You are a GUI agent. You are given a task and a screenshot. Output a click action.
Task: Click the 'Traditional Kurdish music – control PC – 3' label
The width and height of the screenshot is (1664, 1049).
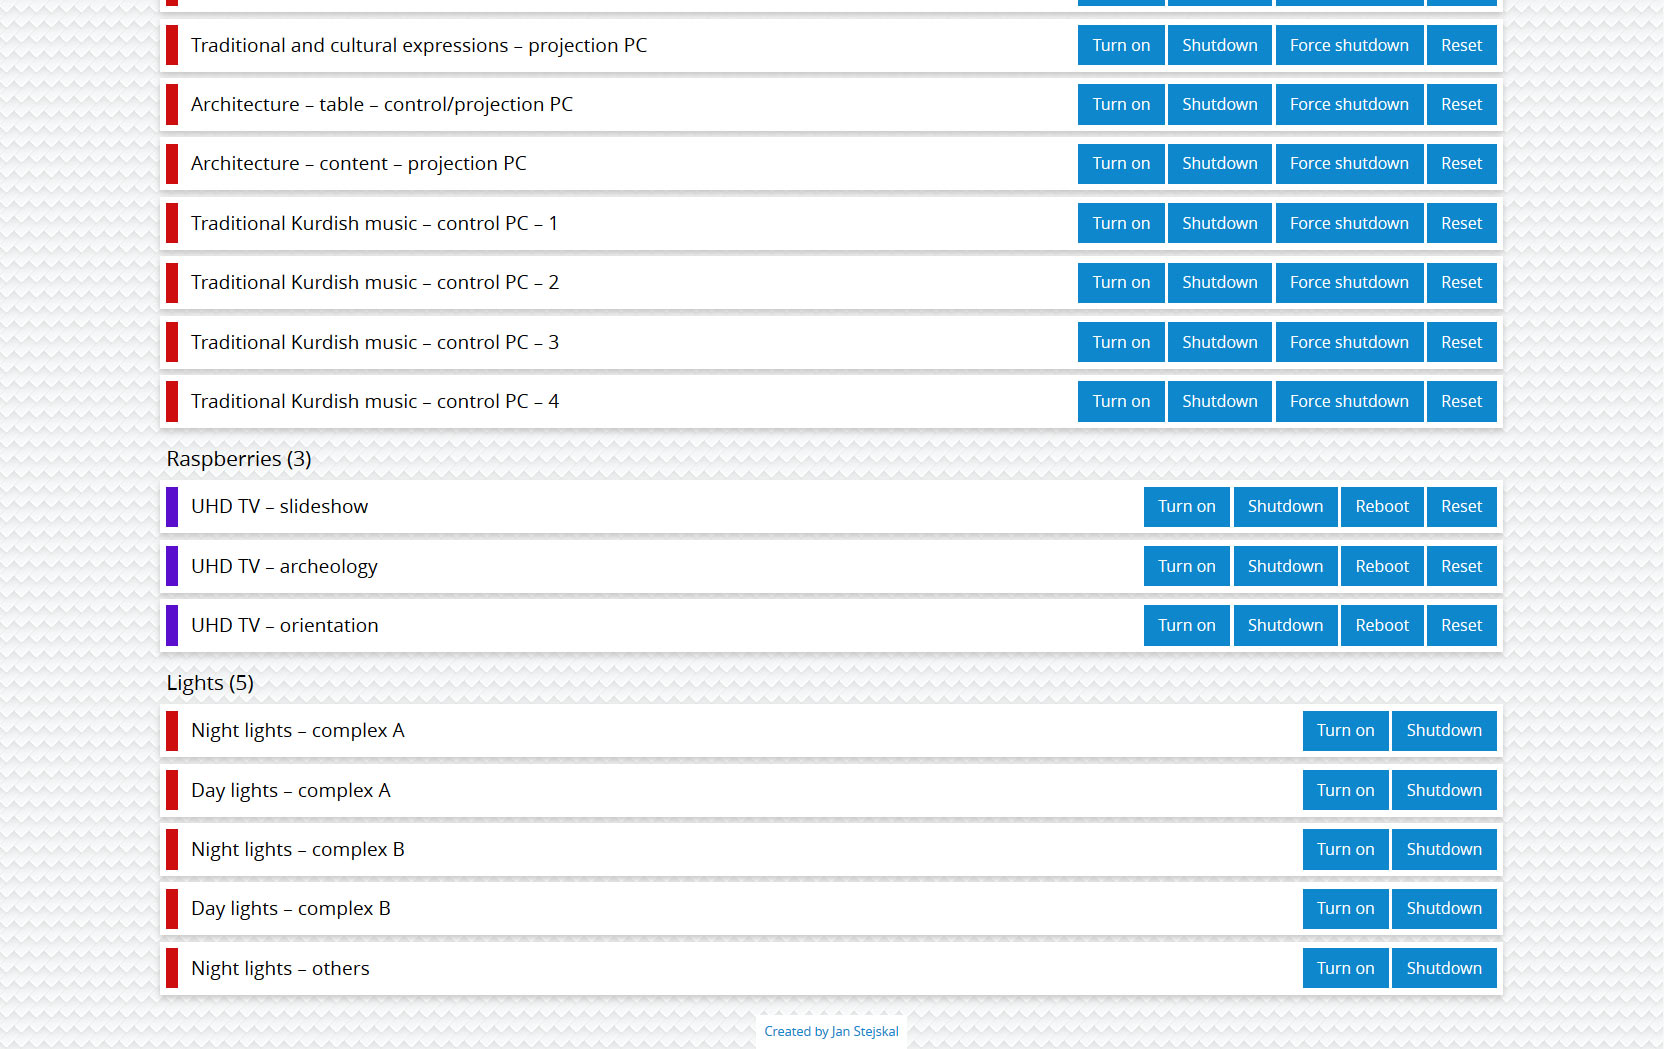(375, 342)
